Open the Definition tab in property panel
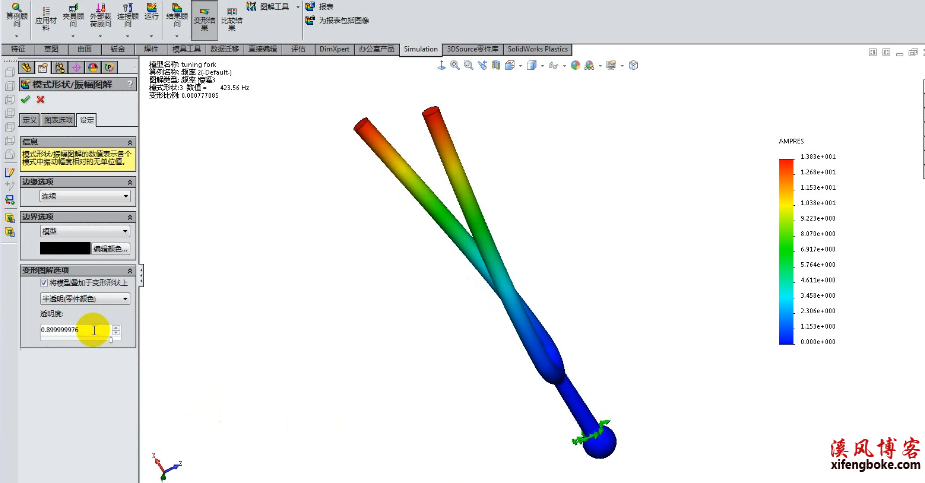The height and width of the screenshot is (483, 925). 29,120
